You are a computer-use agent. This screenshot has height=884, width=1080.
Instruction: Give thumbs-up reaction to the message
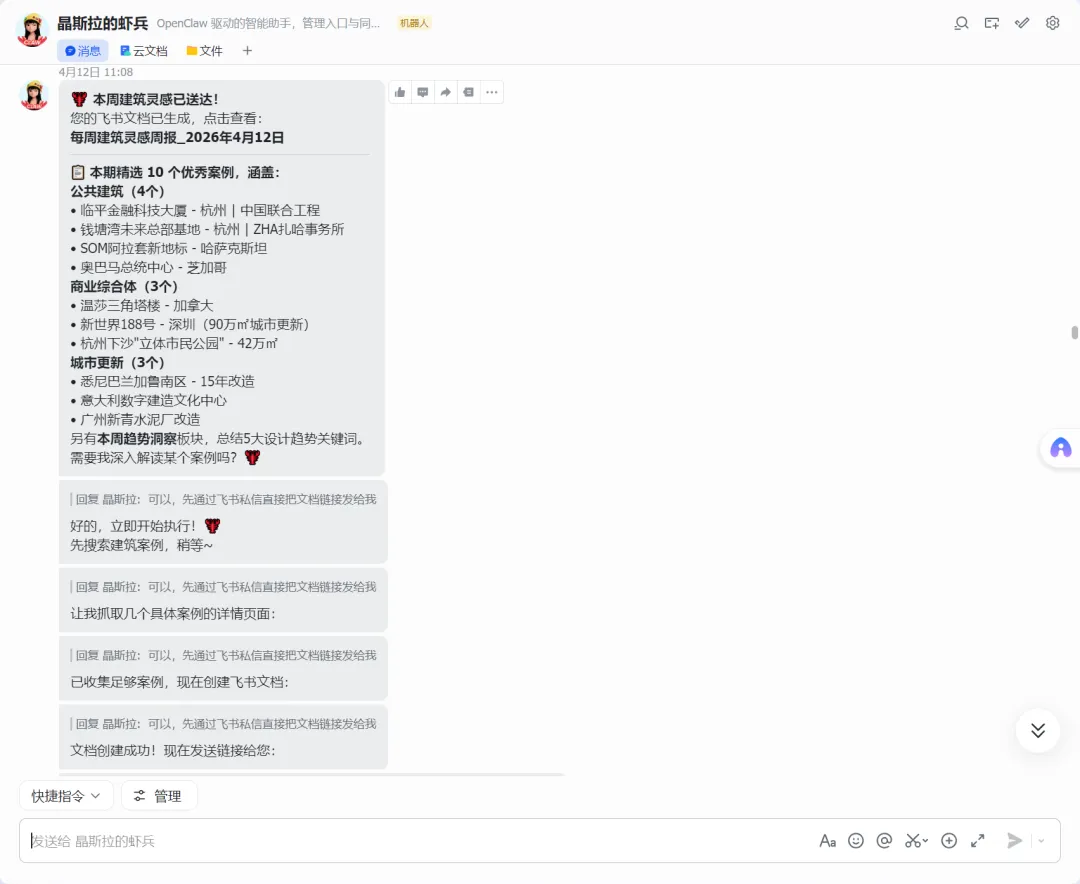click(400, 92)
